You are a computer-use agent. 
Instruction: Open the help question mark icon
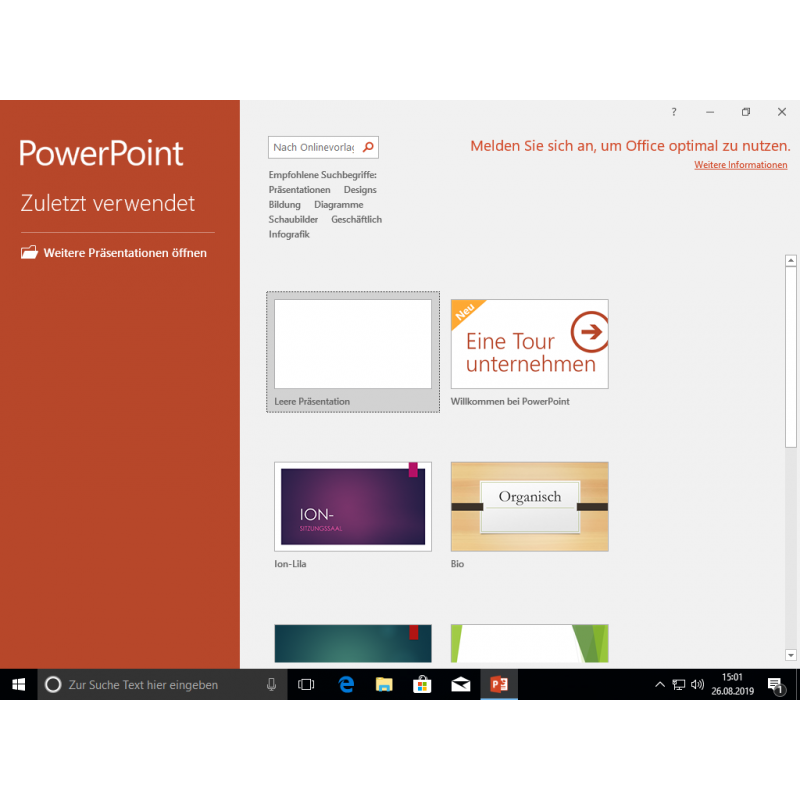674,112
